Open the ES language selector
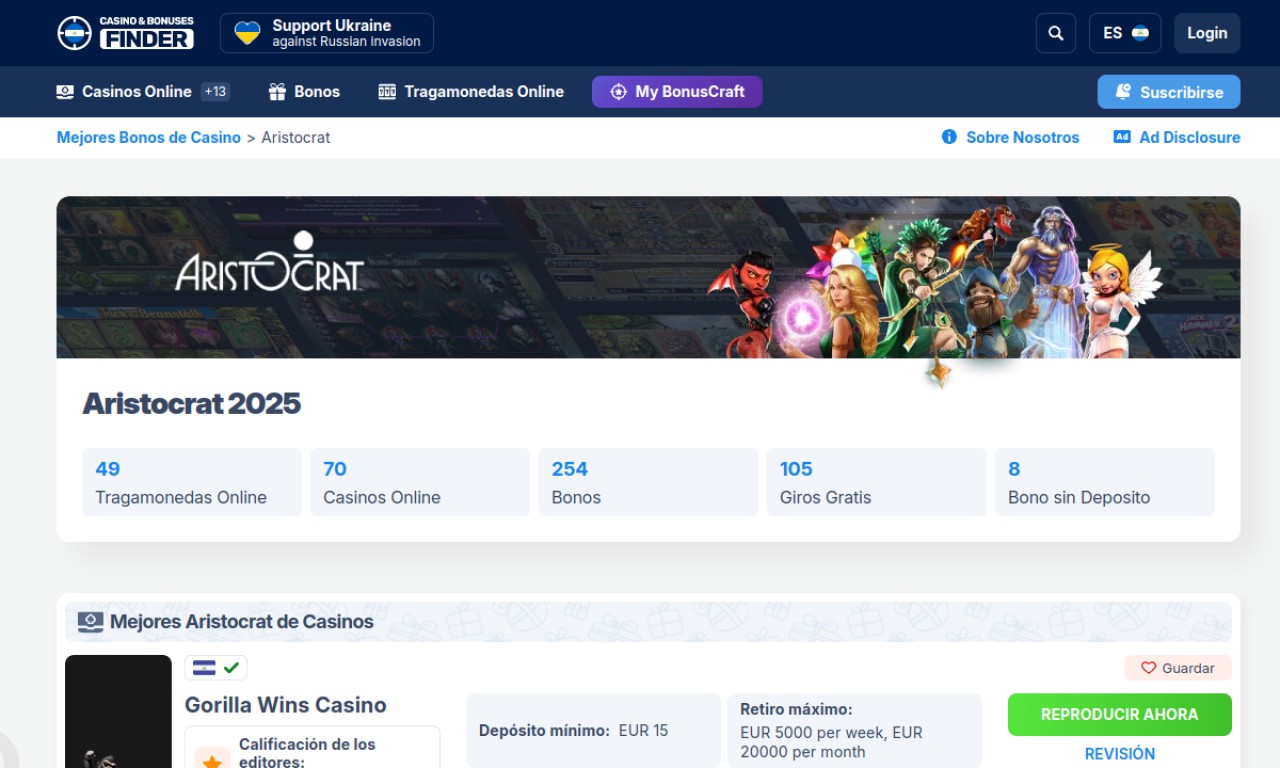This screenshot has width=1280, height=768. [x=1125, y=33]
